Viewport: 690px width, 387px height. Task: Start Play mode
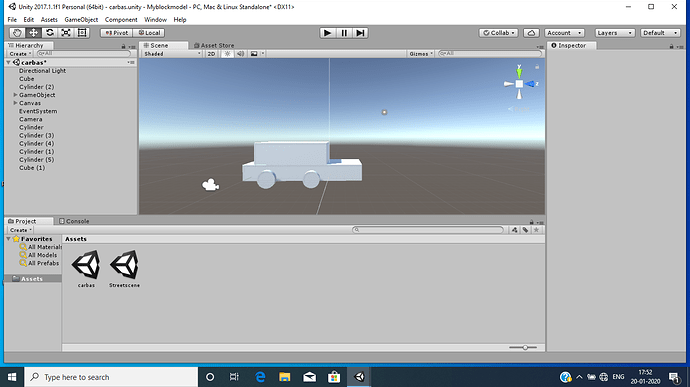(x=327, y=33)
